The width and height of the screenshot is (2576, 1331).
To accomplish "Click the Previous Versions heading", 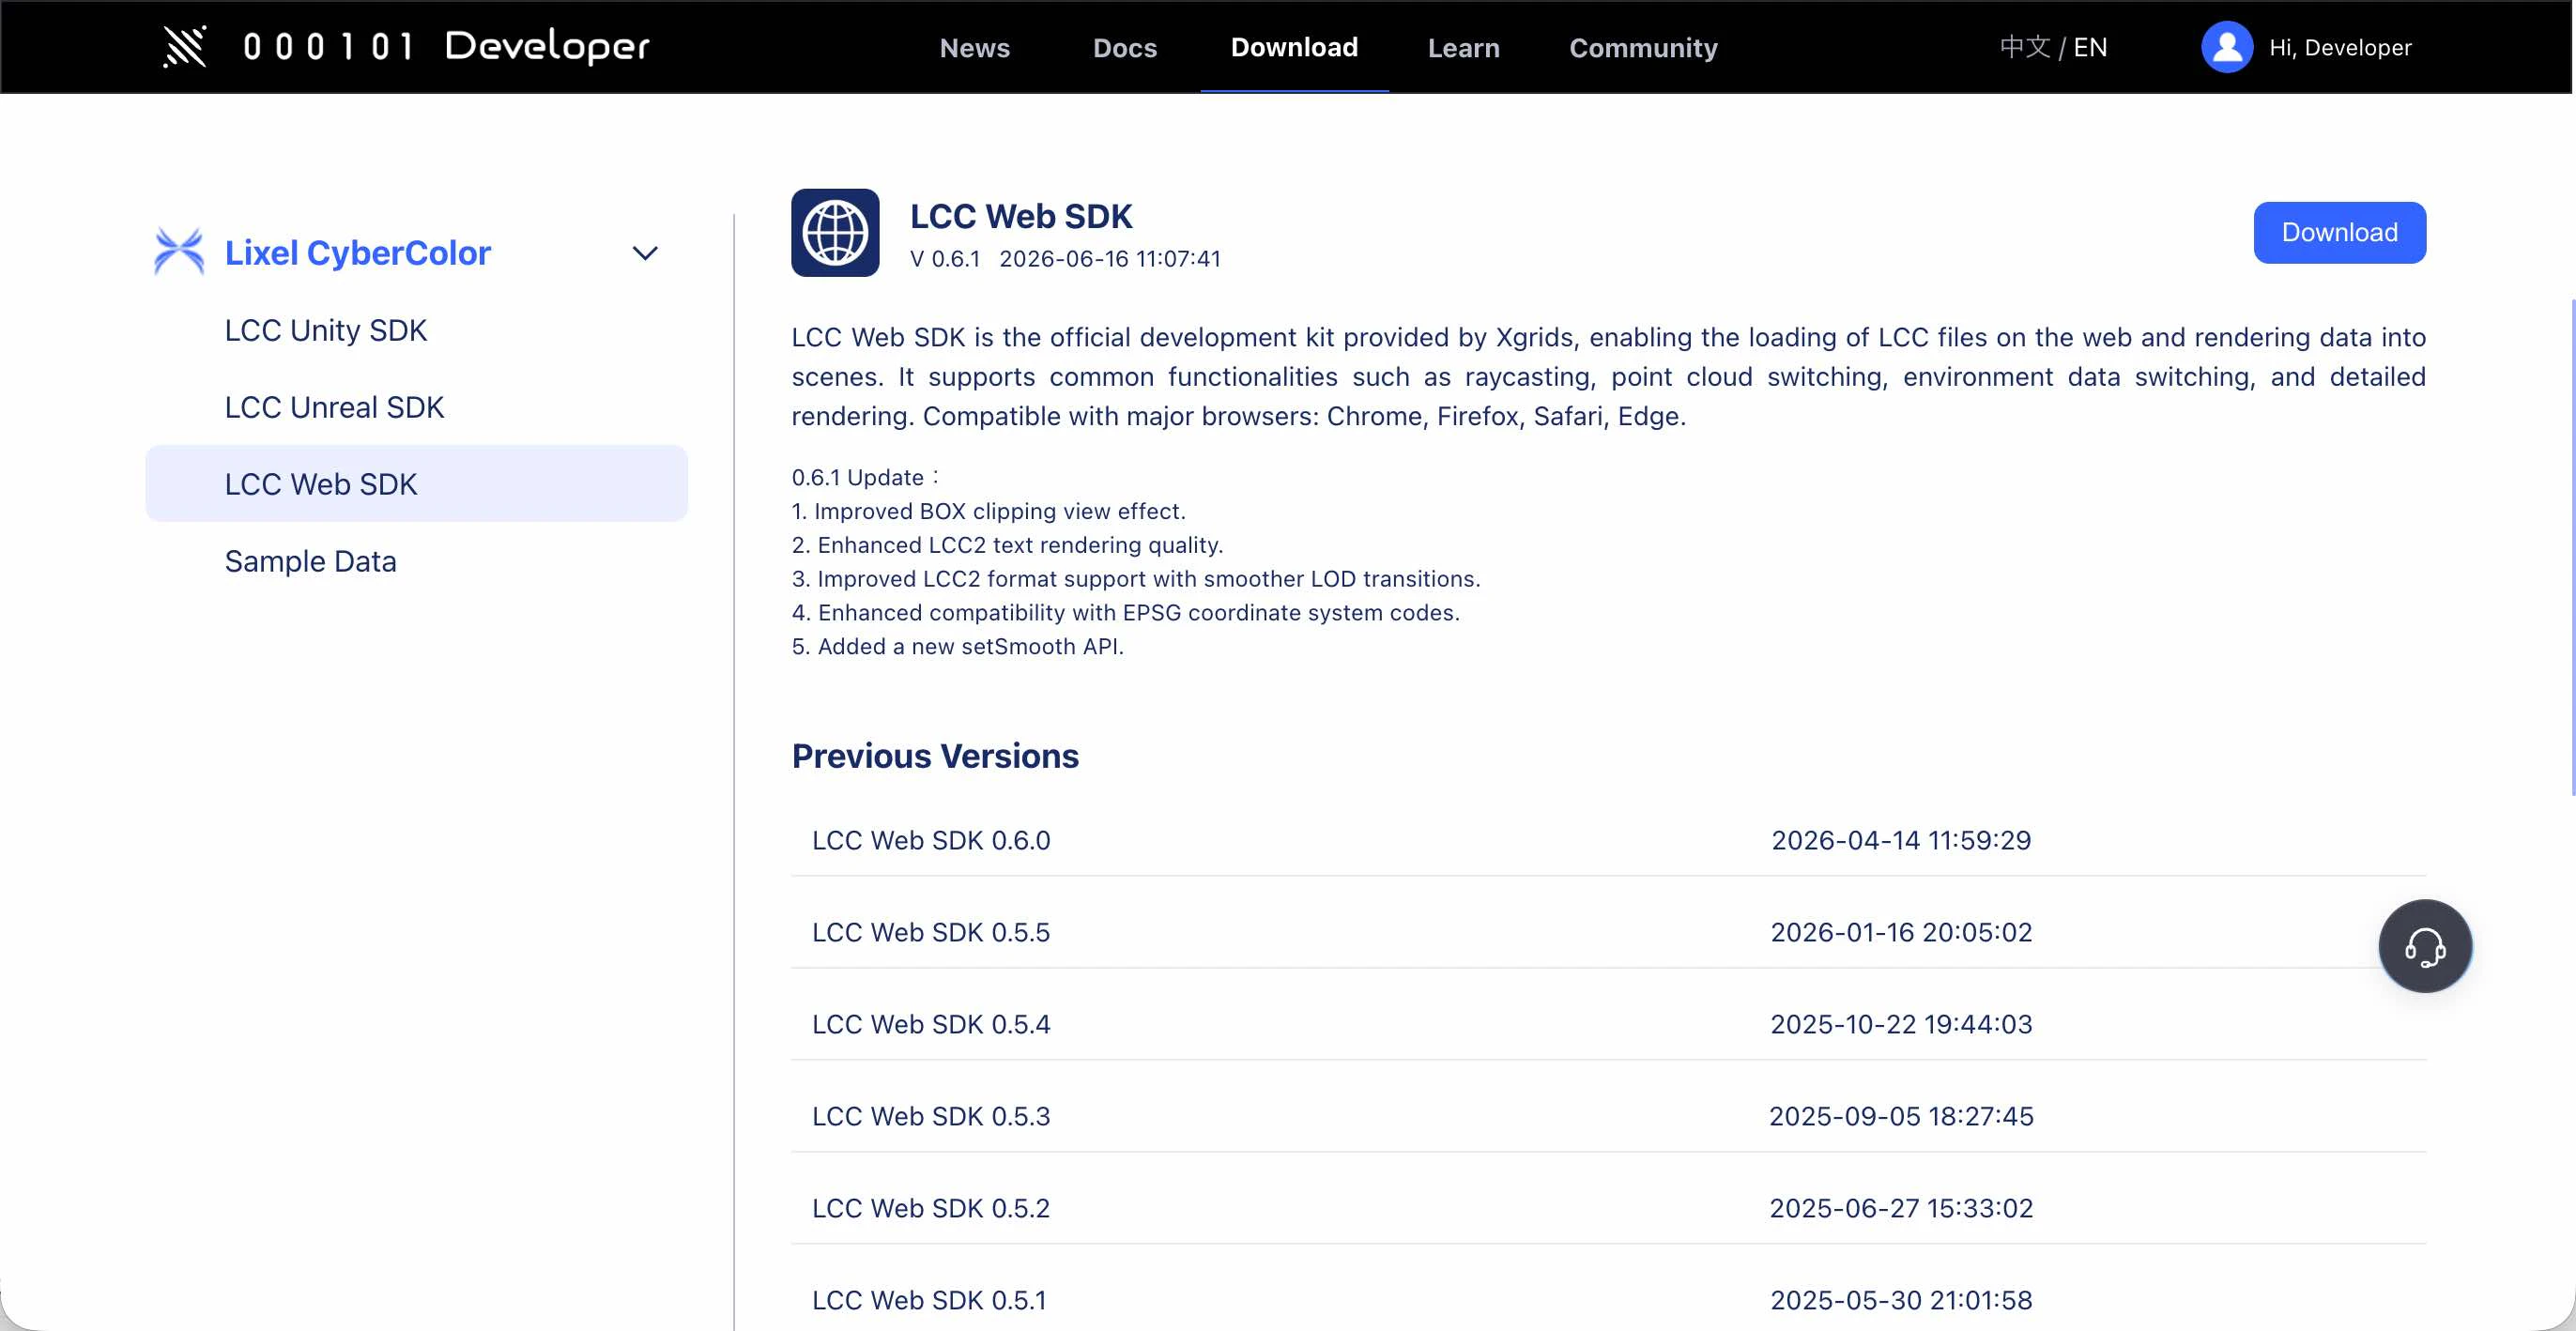I will pos(934,755).
